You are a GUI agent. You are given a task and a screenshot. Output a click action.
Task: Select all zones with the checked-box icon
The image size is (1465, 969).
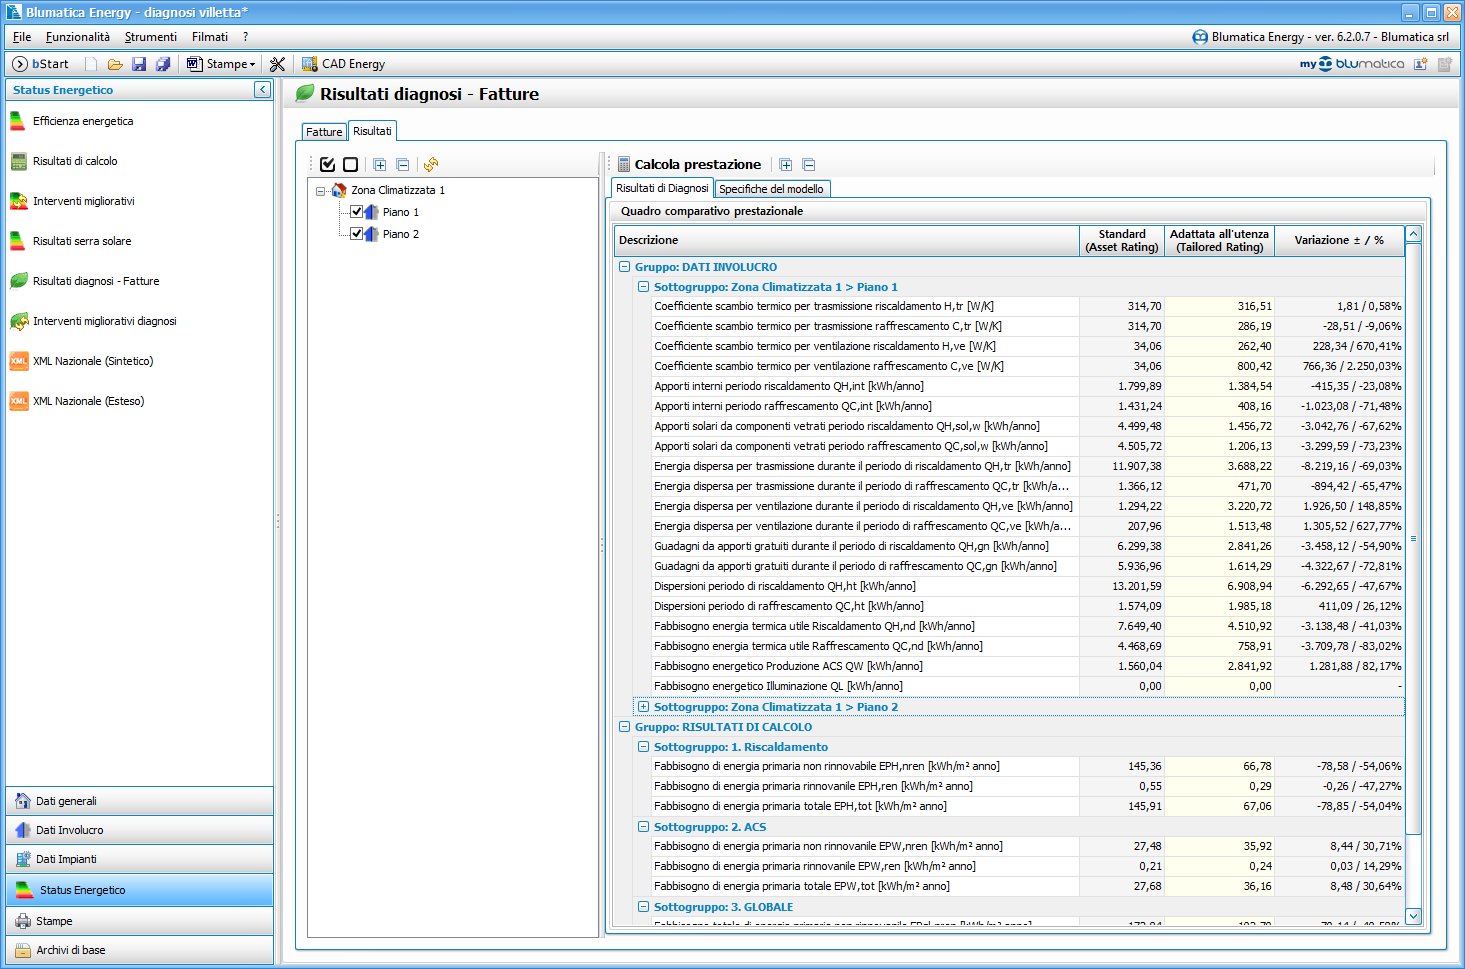[328, 165]
